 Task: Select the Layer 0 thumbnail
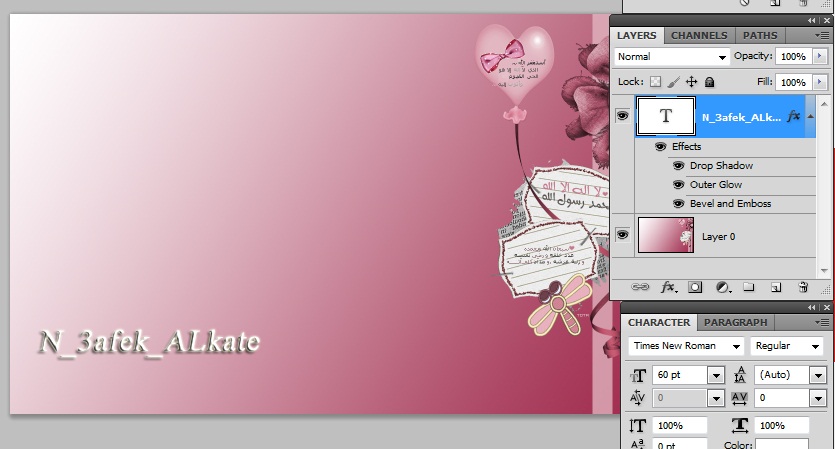665,235
